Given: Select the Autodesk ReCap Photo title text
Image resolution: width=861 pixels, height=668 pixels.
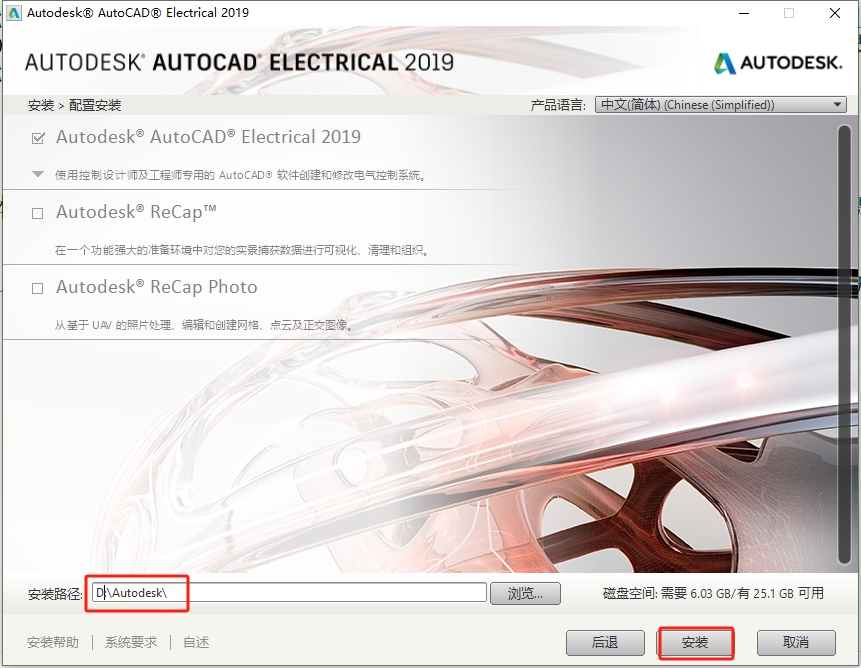Looking at the screenshot, I should 156,287.
